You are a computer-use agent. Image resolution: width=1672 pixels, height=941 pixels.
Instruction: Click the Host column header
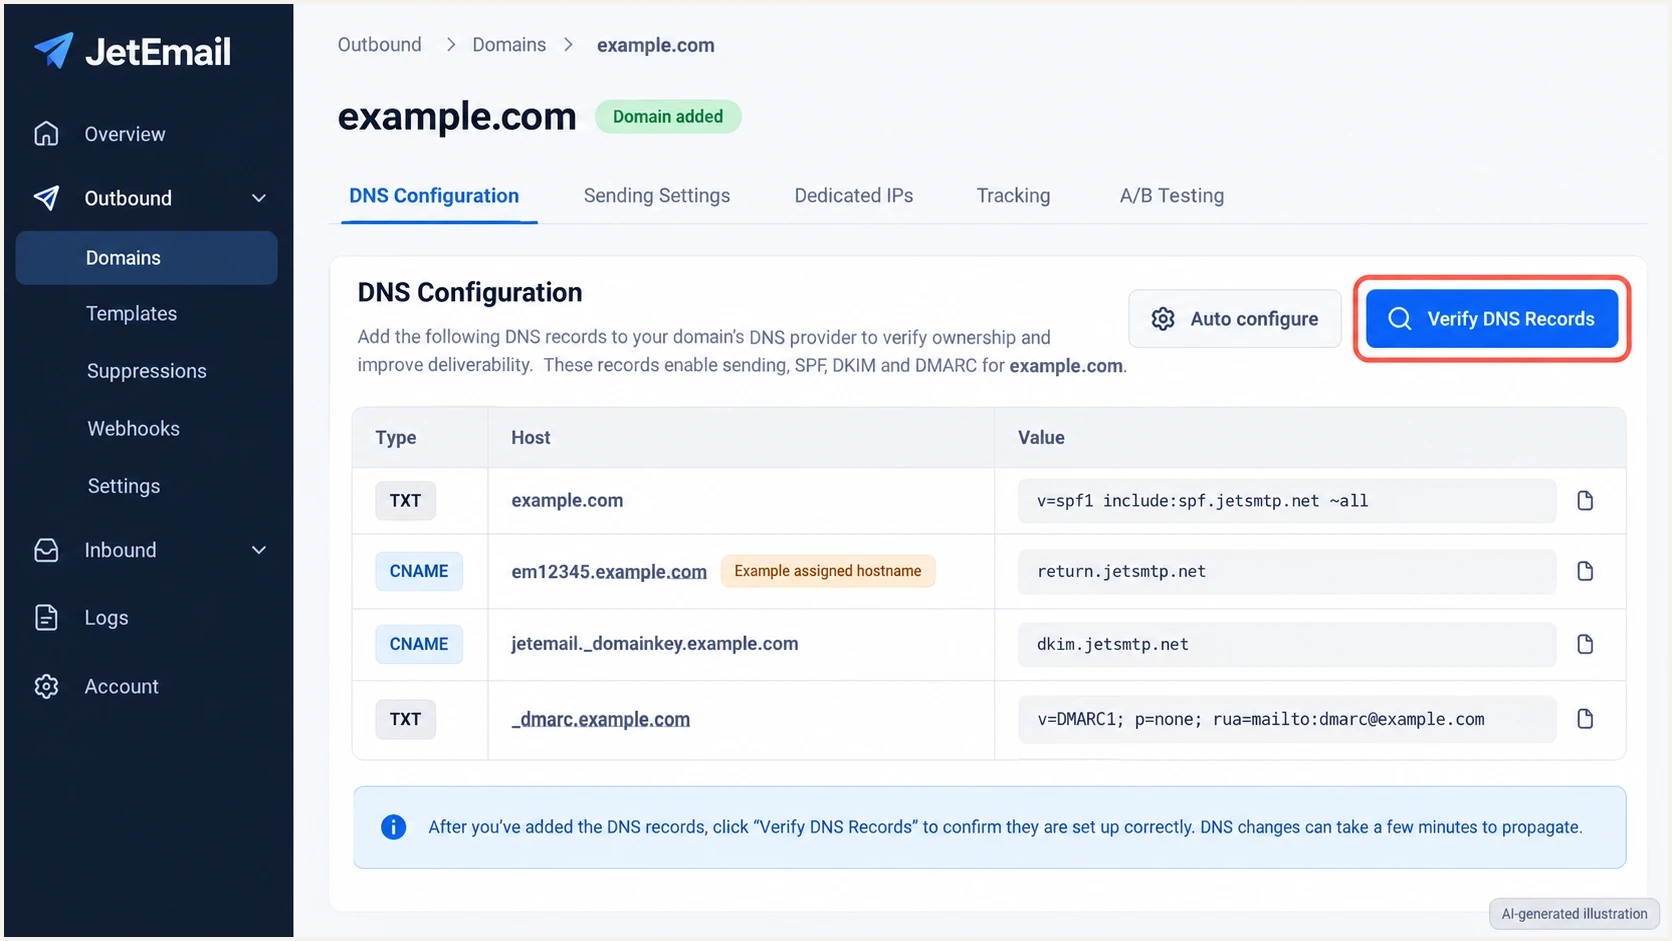[x=531, y=438]
